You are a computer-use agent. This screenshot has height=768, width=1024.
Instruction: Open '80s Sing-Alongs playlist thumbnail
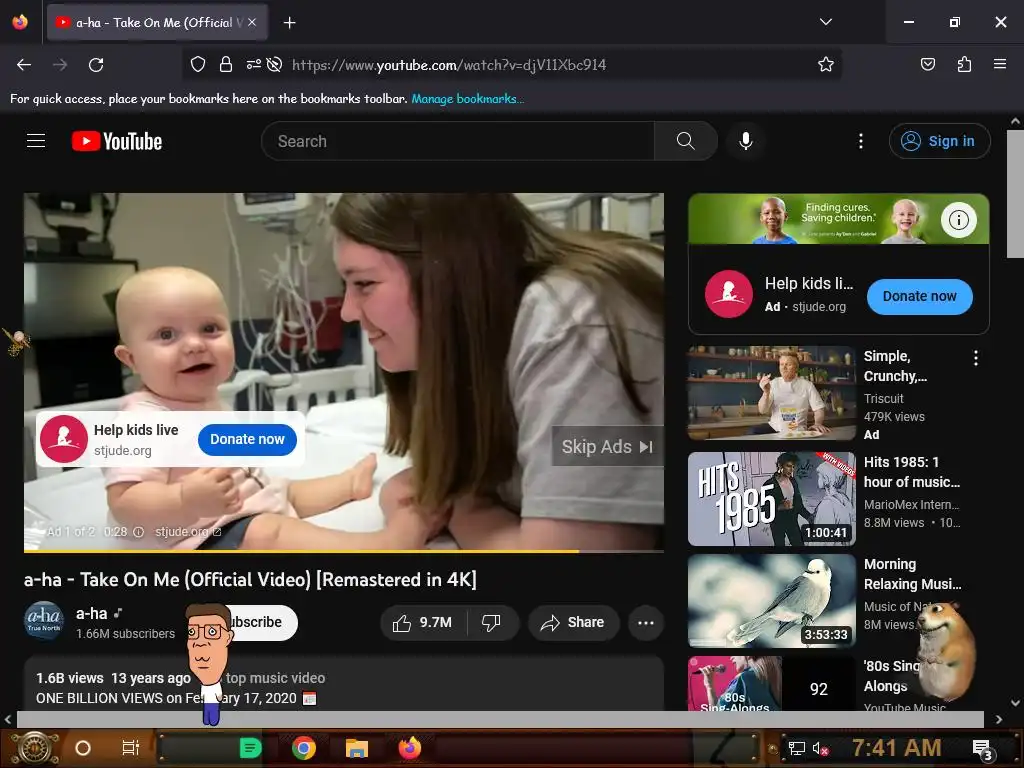pyautogui.click(x=771, y=683)
